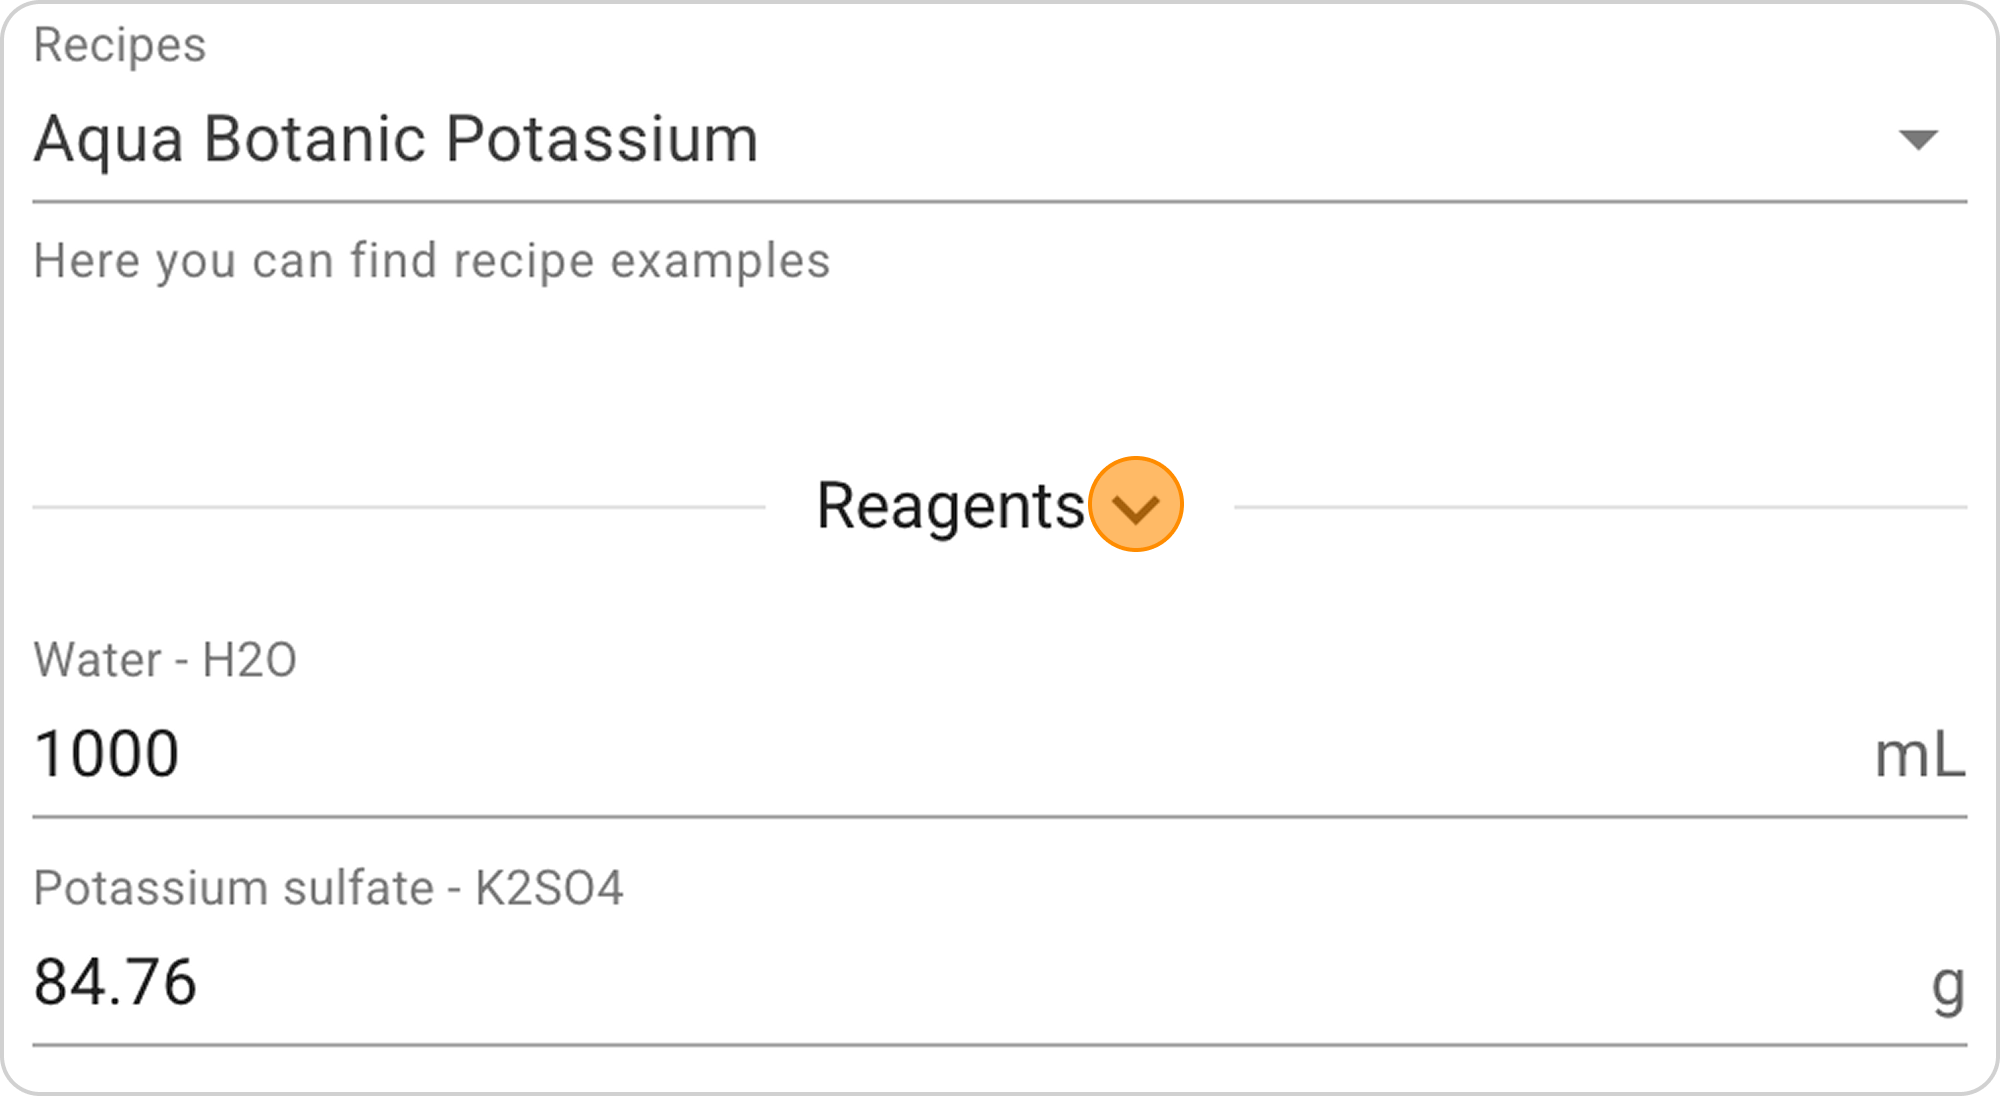This screenshot has height=1096, width=2000.
Task: Focus the Potassium sulfate amount field
Action: 900,982
